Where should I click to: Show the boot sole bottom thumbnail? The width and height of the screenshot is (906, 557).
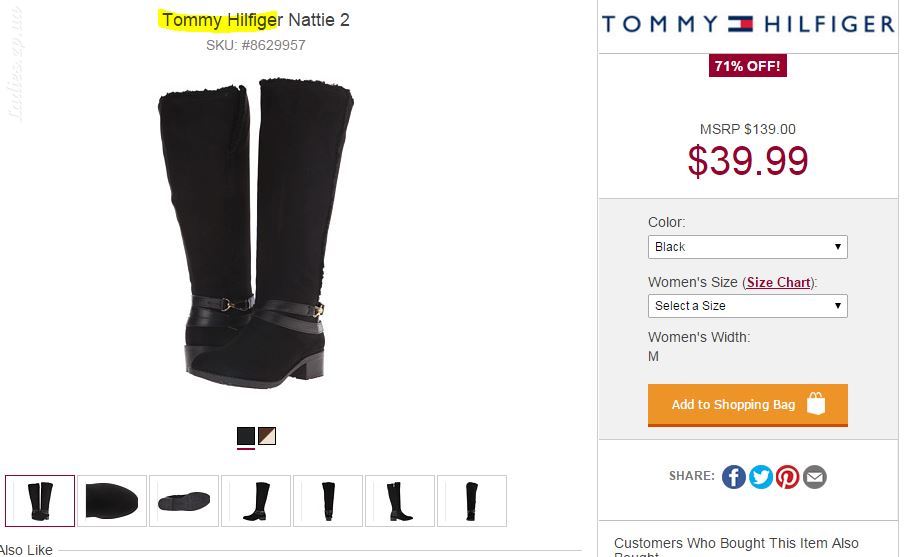click(x=184, y=501)
